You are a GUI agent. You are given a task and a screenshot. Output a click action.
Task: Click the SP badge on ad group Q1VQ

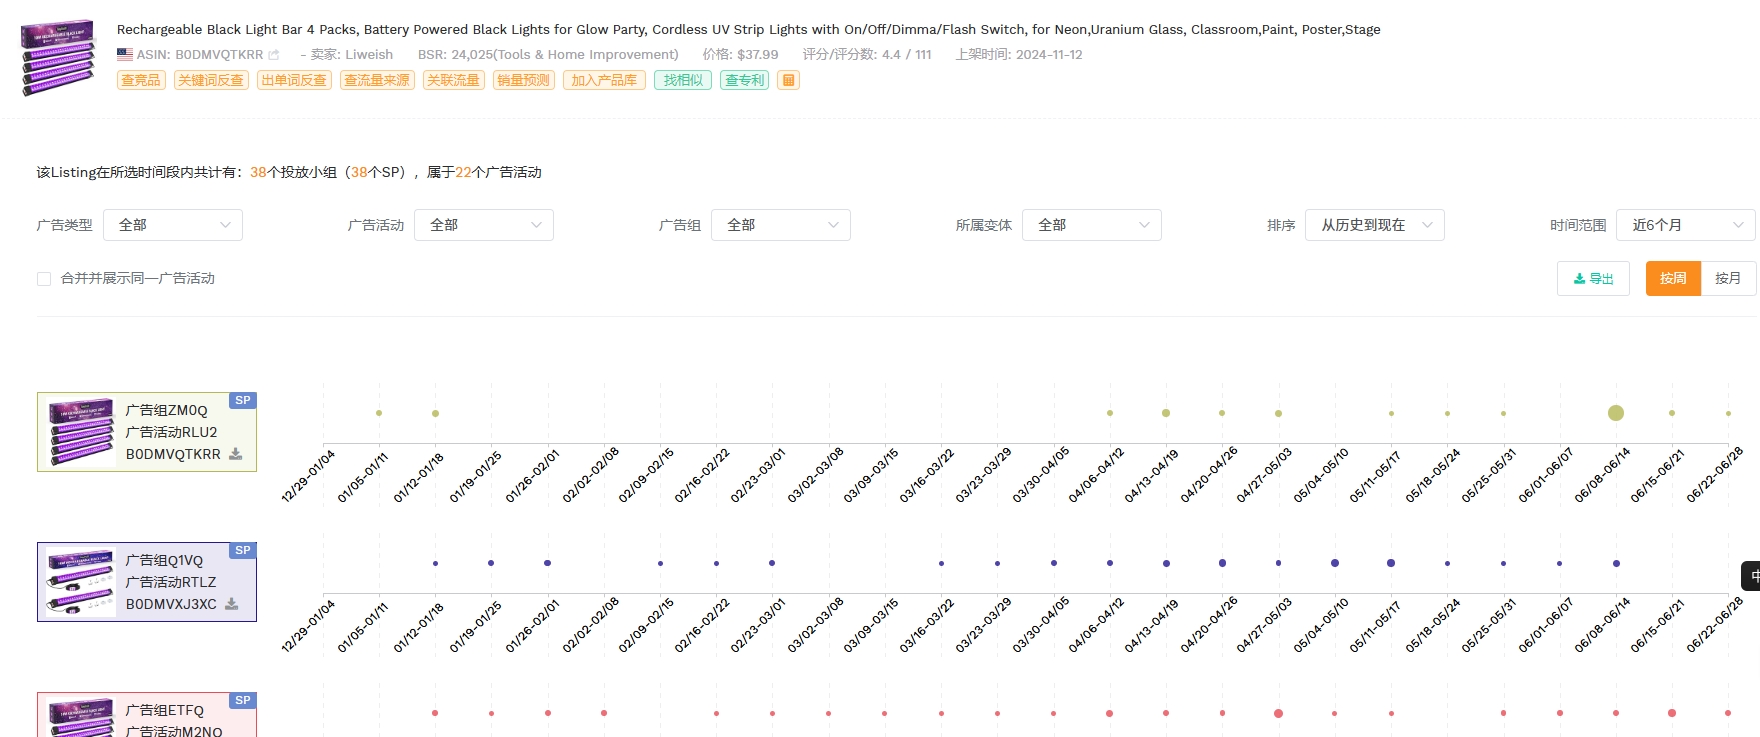[x=243, y=550]
